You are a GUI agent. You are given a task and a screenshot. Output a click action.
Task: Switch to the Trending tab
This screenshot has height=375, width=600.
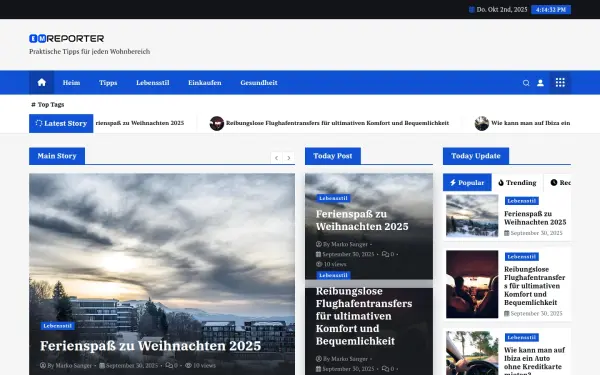click(x=517, y=183)
